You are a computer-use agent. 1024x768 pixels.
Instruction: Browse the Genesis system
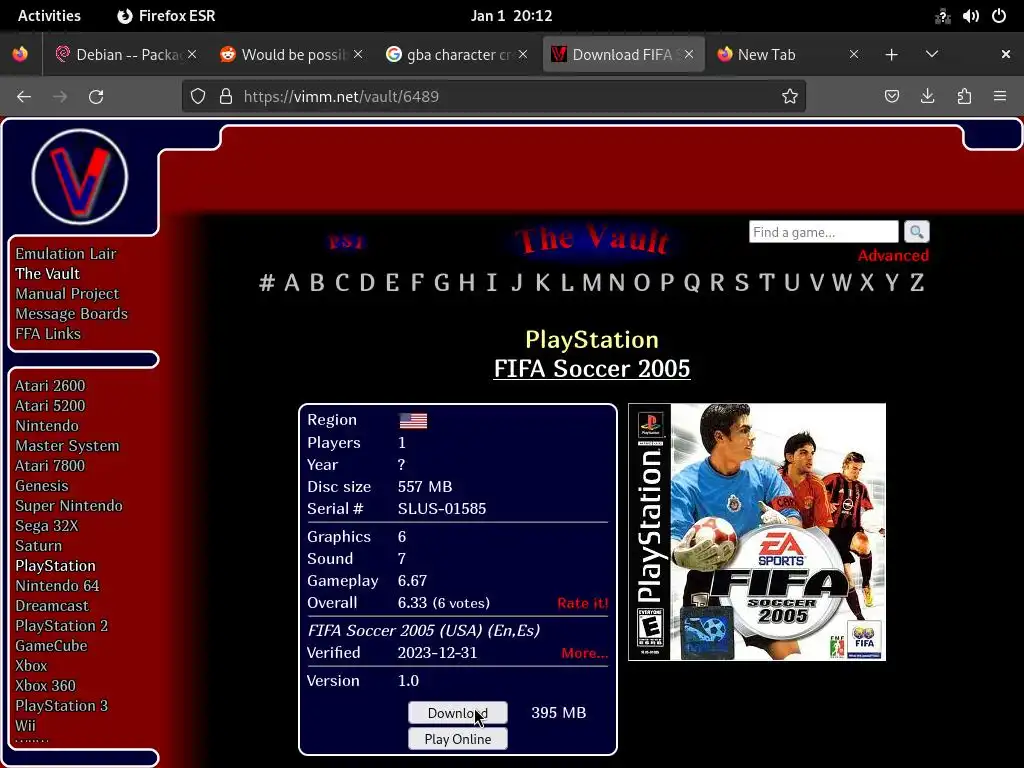(x=42, y=486)
